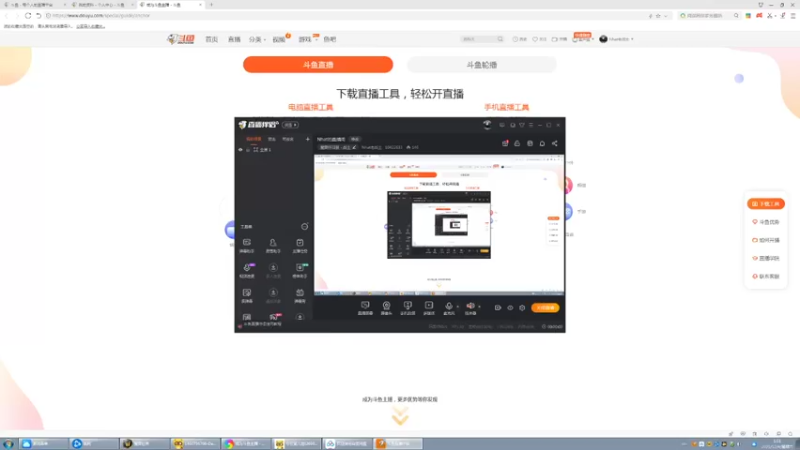Open the toolbox tool with purple badge

[247, 270]
